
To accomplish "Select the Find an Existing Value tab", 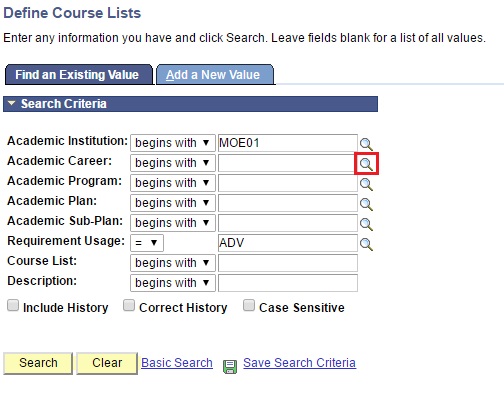I will [77, 75].
